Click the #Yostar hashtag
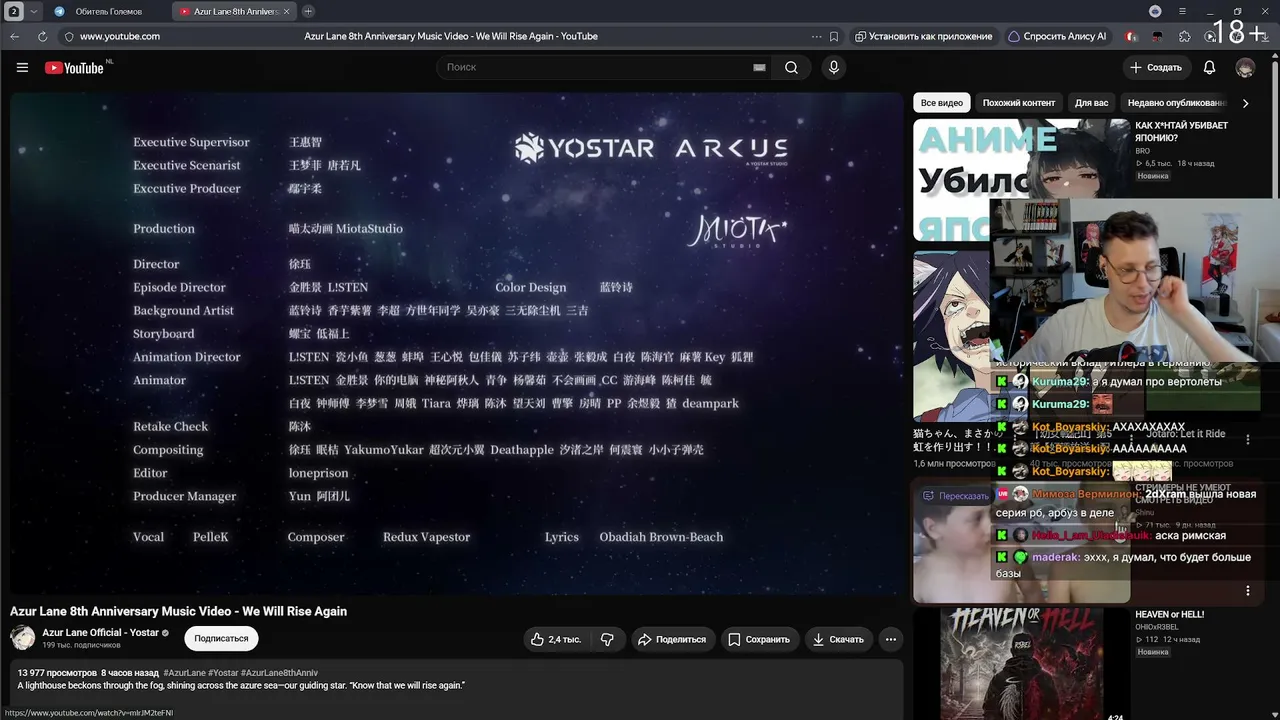This screenshot has height=720, width=1280. pos(223,673)
